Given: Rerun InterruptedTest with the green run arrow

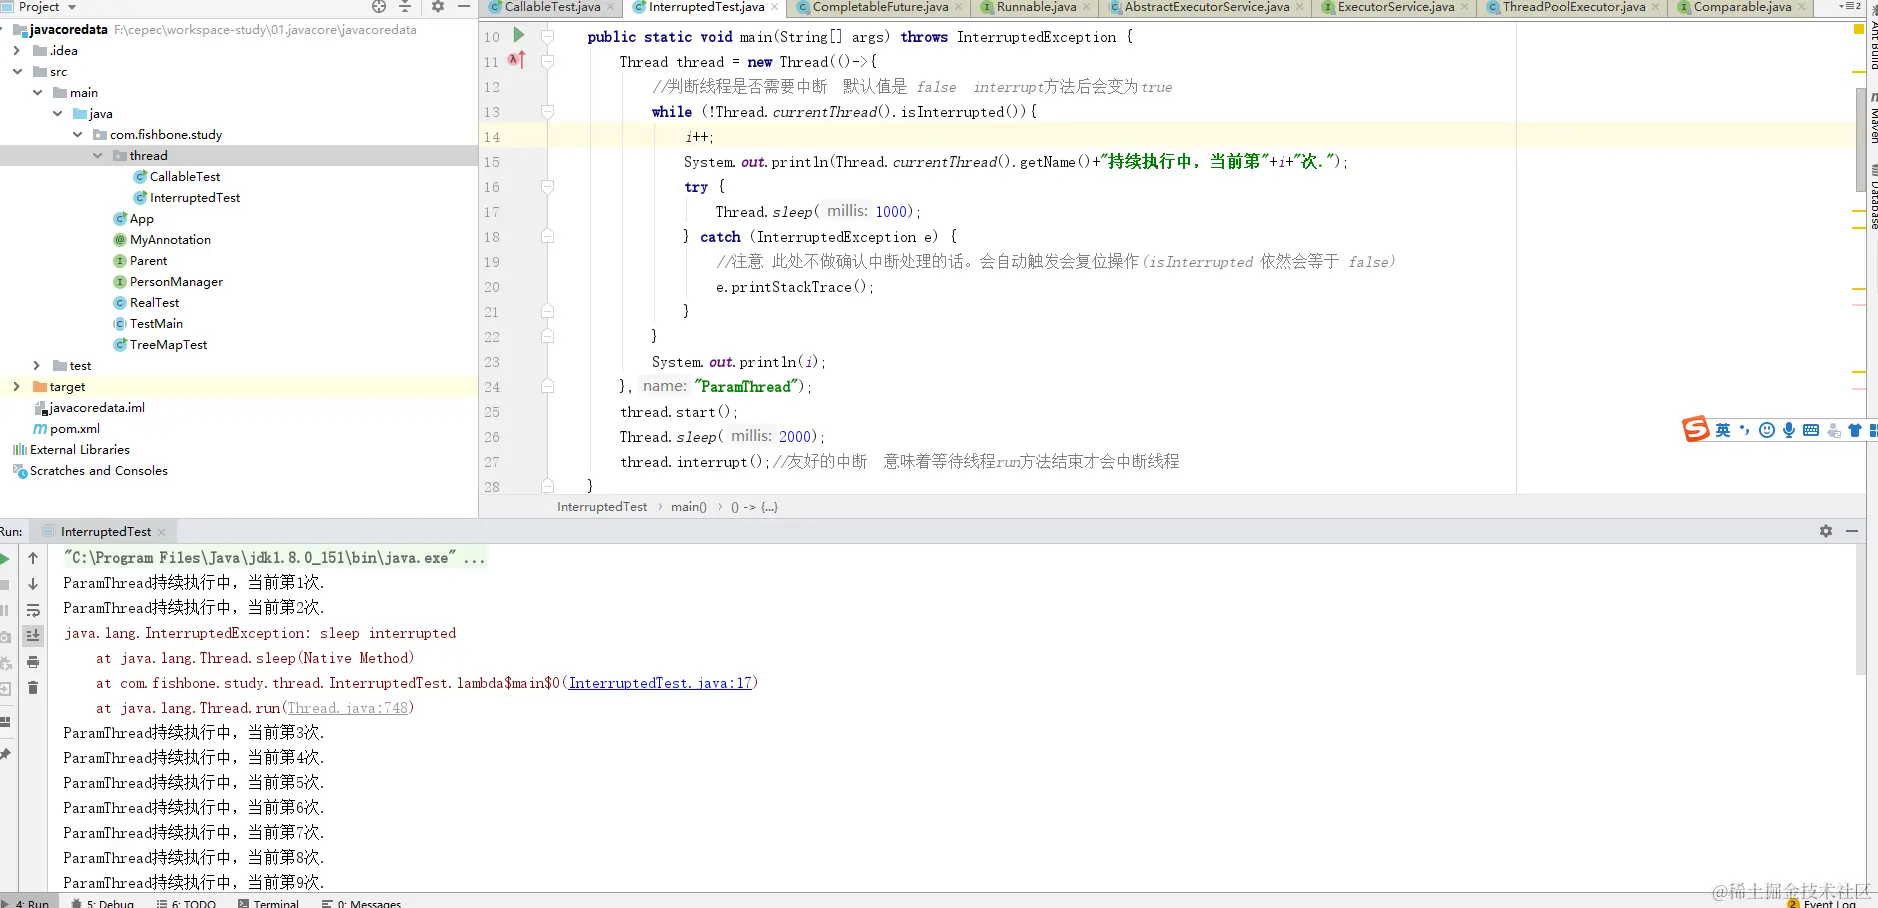Looking at the screenshot, I should coord(5,558).
